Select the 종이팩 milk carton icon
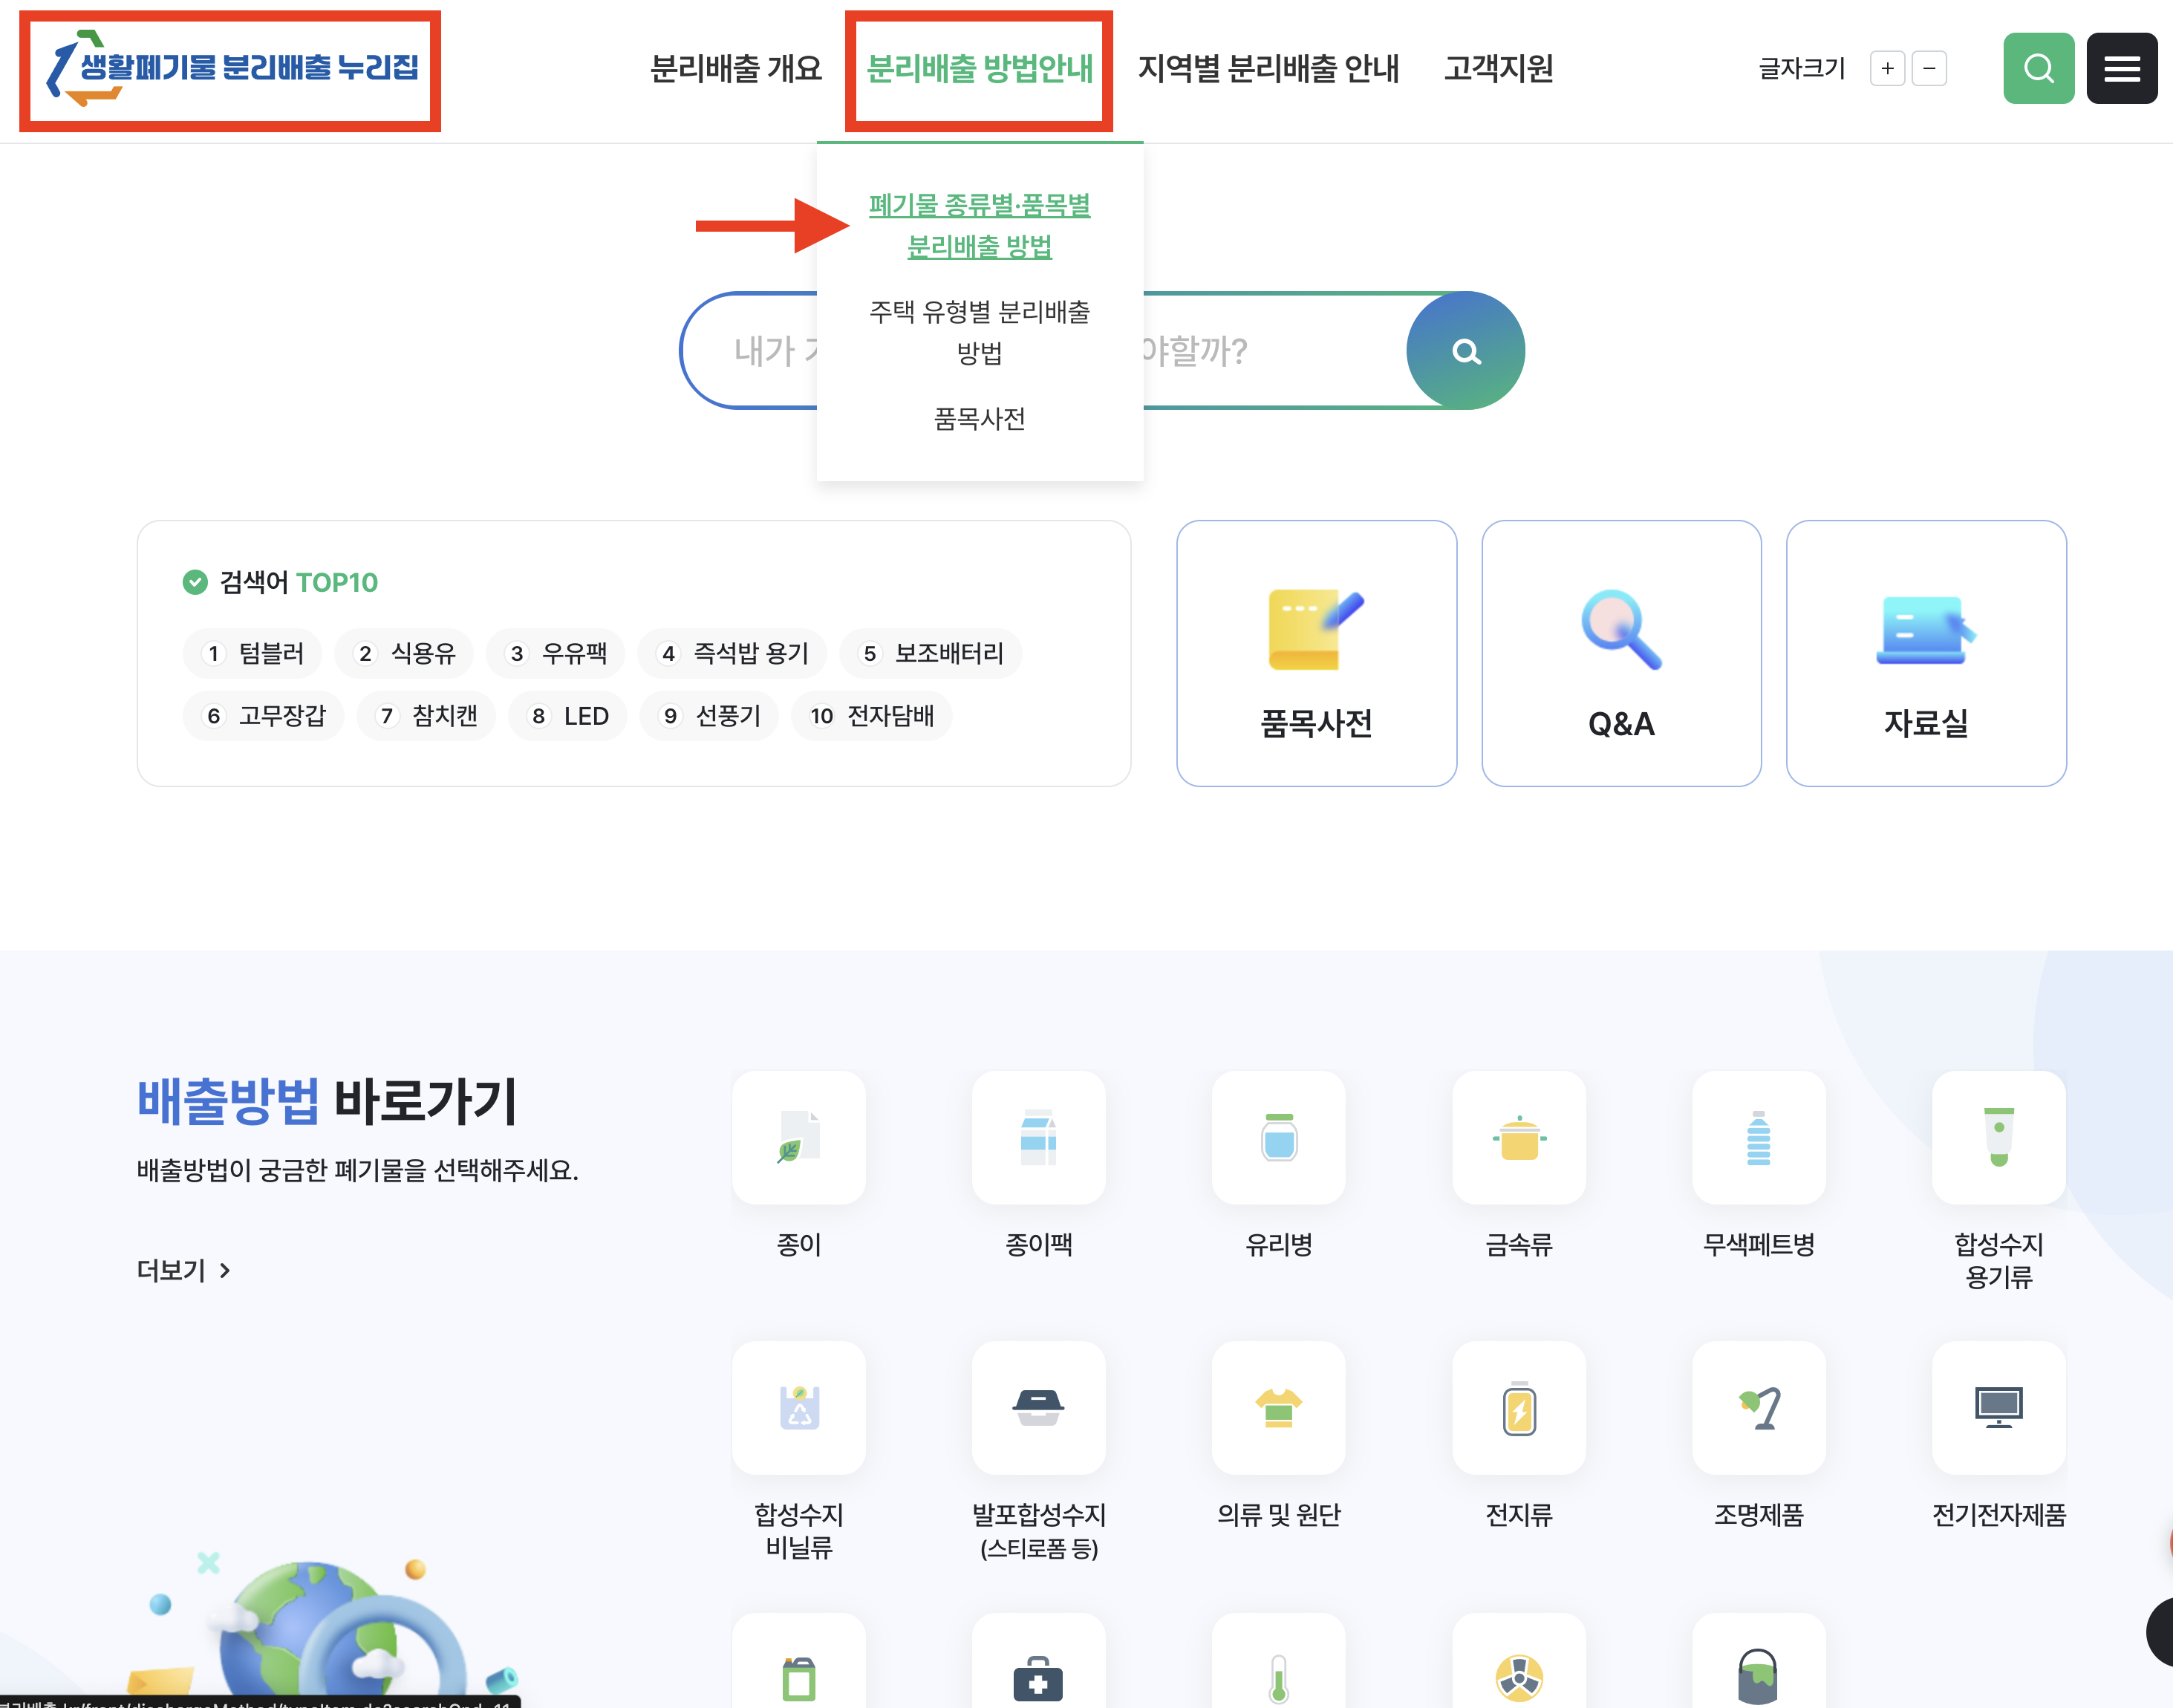Image resolution: width=2173 pixels, height=1708 pixels. (1038, 1137)
